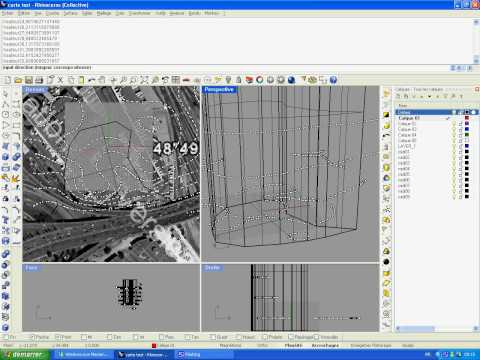Close the layers panel with its X button

point(477,89)
